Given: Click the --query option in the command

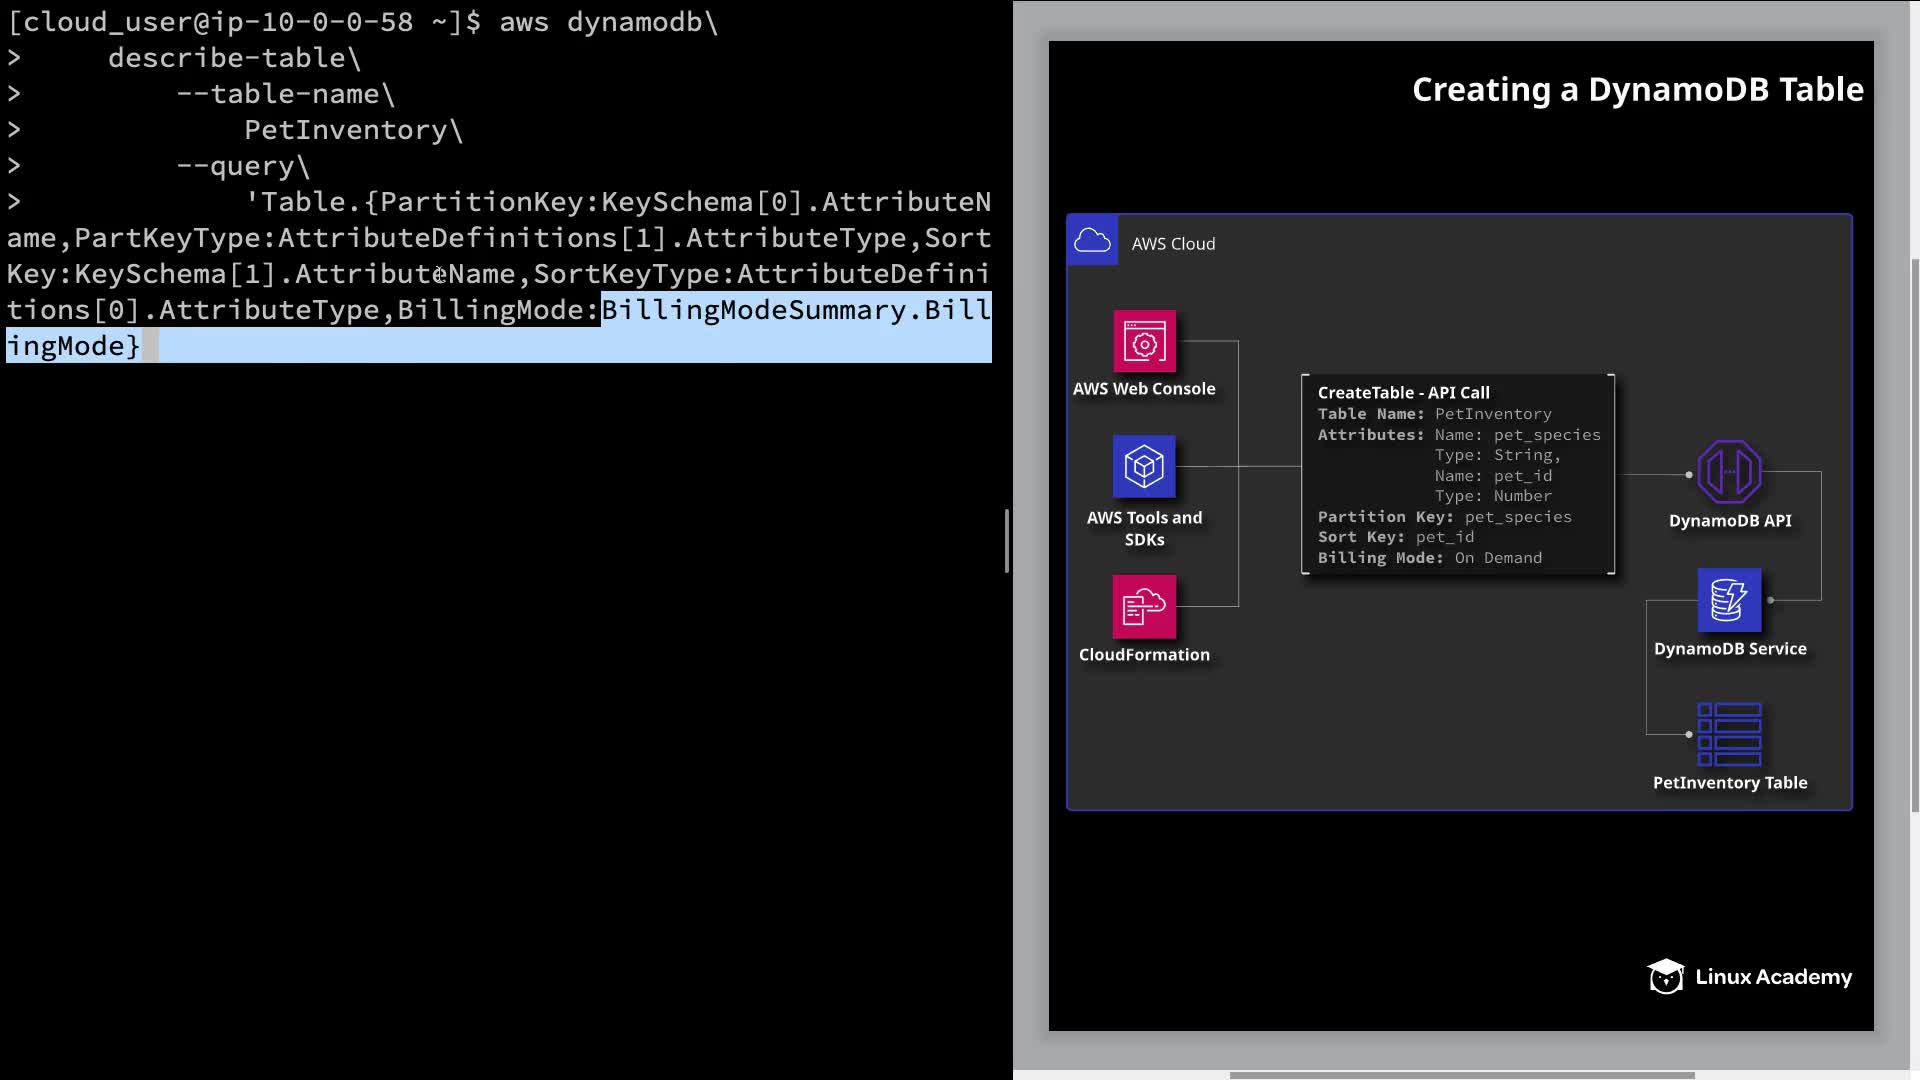Looking at the screenshot, I should (x=236, y=166).
